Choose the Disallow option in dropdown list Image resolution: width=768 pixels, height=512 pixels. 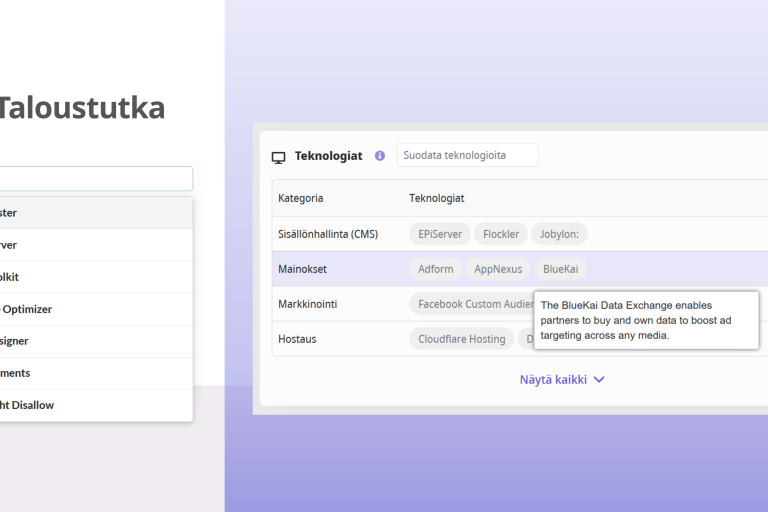tap(96, 405)
